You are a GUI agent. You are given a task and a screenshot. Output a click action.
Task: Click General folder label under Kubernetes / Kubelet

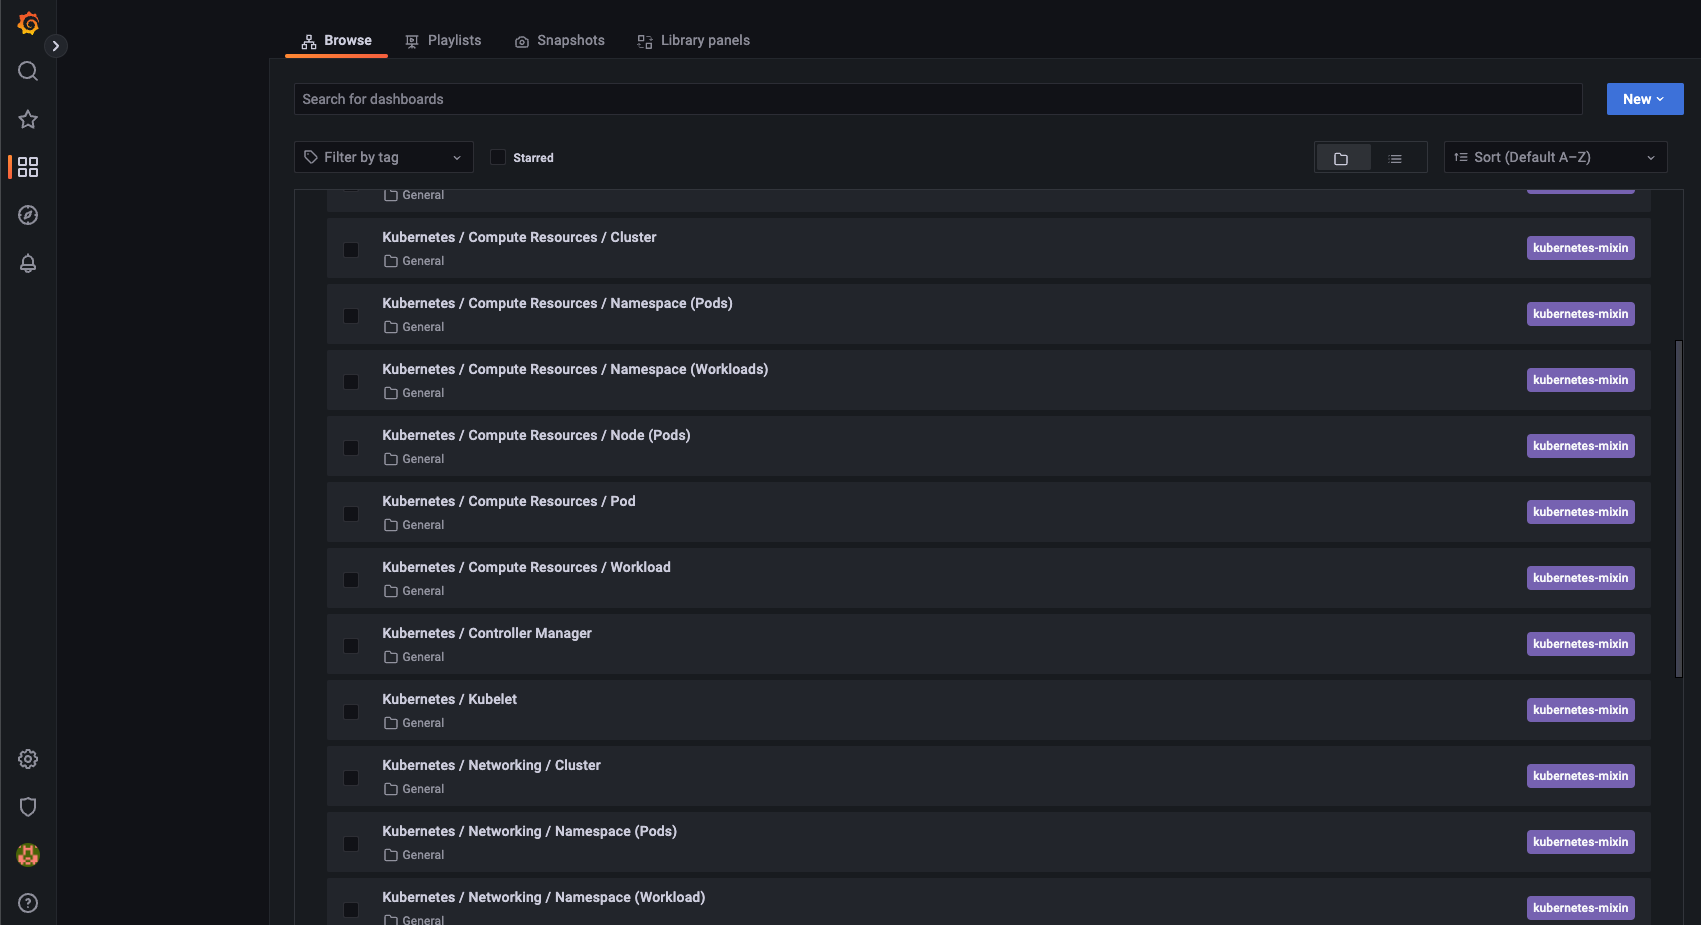[x=414, y=723]
